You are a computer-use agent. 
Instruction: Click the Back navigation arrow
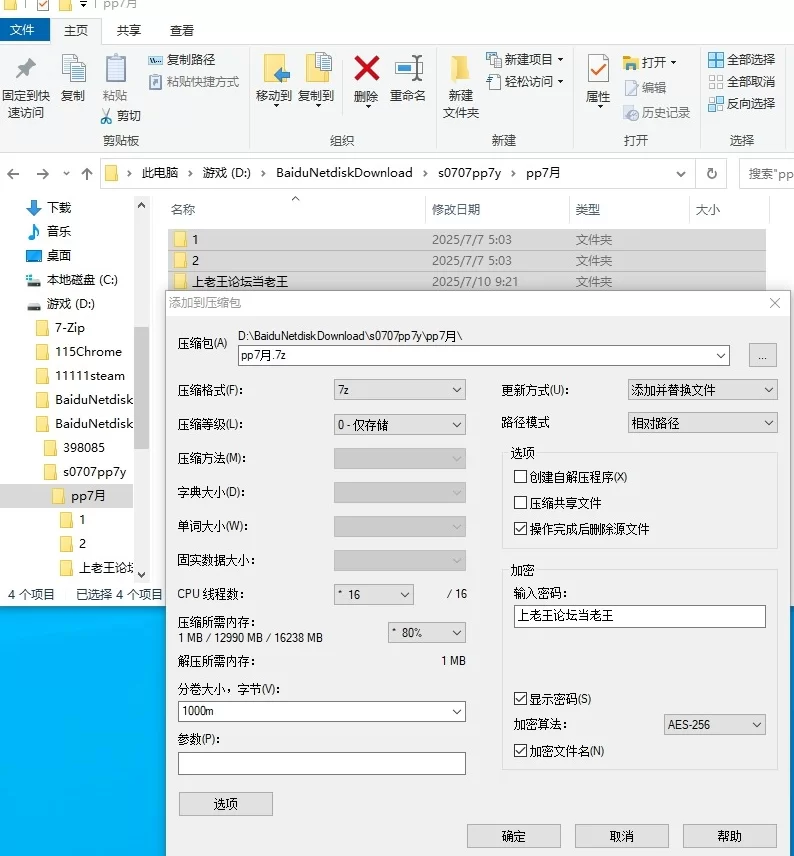[x=14, y=174]
